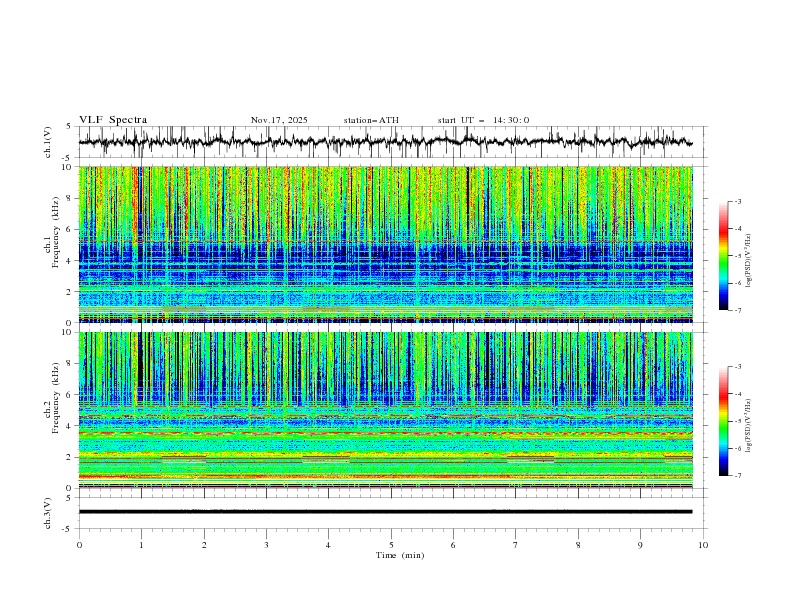
Task: Click the ch.1 spectrogram panel
Action: 386,244
